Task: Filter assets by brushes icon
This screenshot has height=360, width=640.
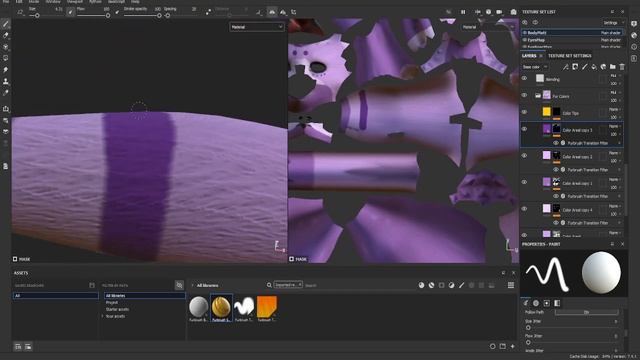Action: tap(461, 285)
